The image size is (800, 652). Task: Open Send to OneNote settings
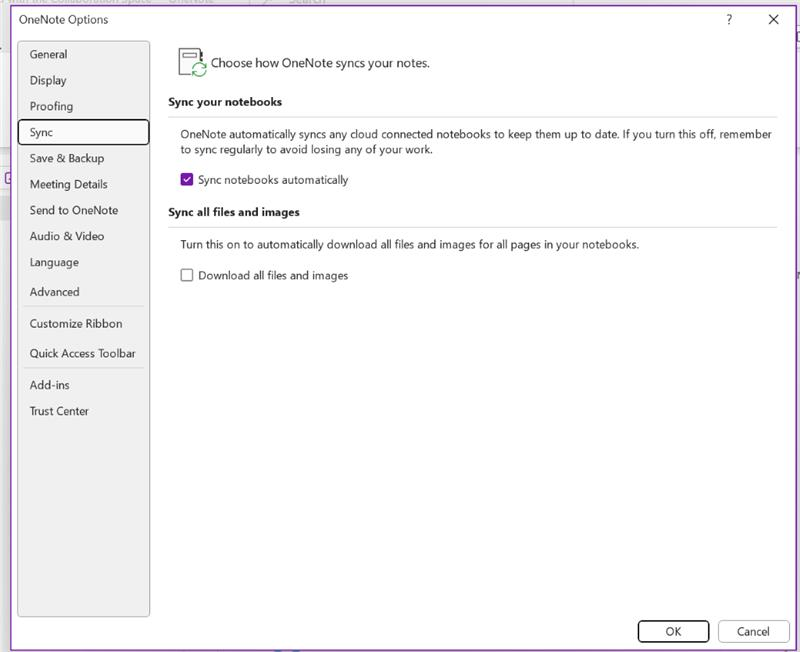click(84, 210)
